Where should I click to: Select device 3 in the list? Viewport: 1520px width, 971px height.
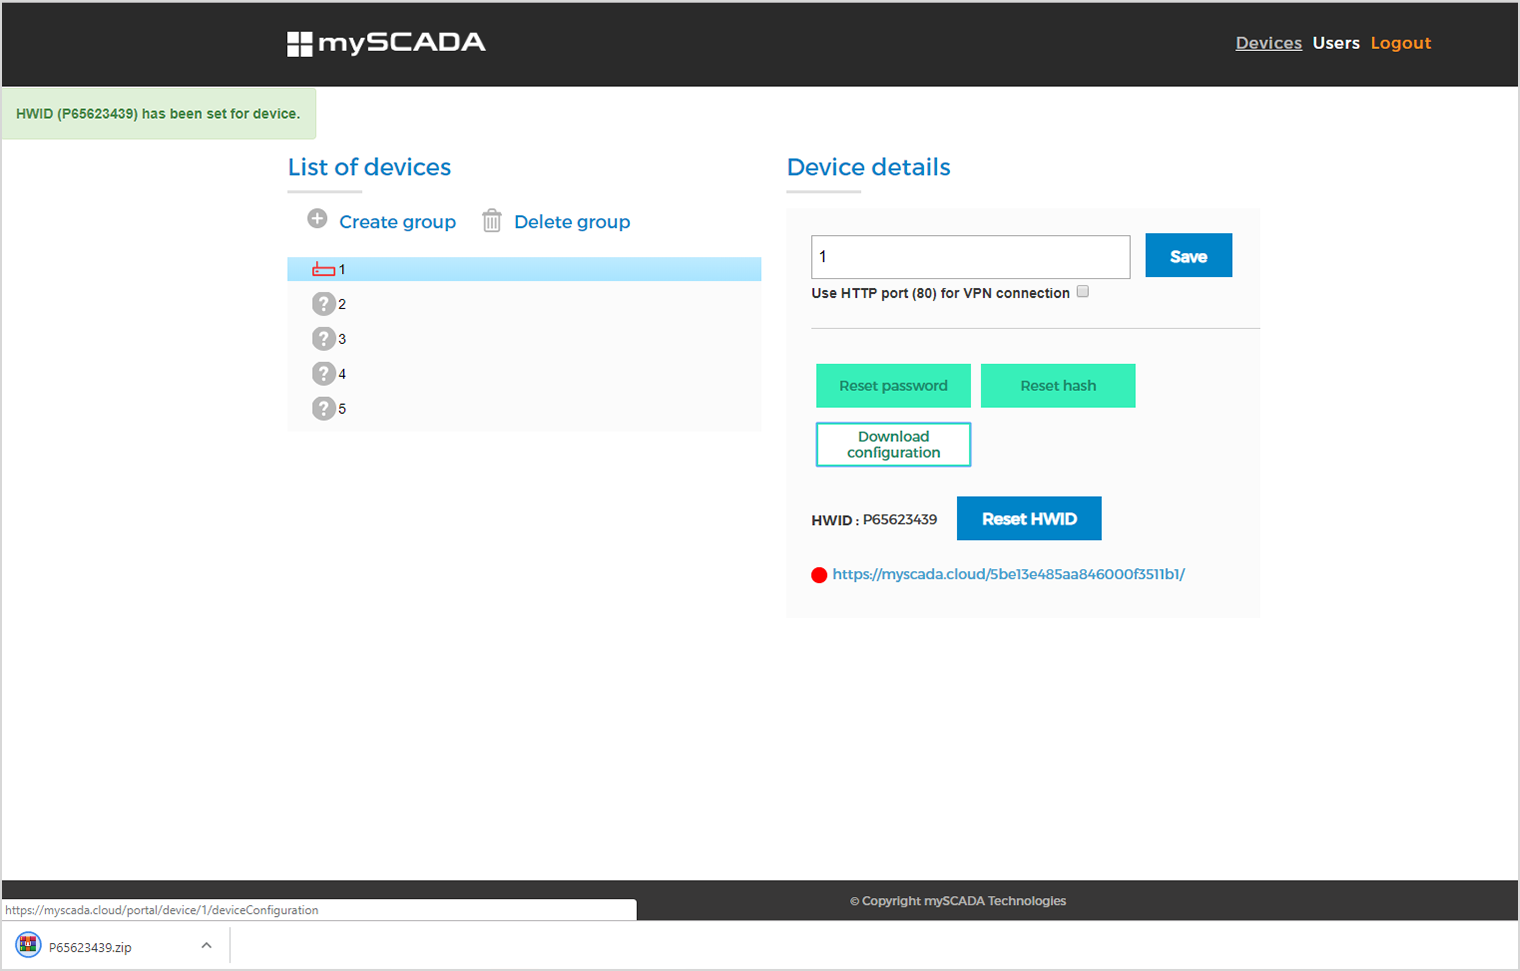click(524, 339)
